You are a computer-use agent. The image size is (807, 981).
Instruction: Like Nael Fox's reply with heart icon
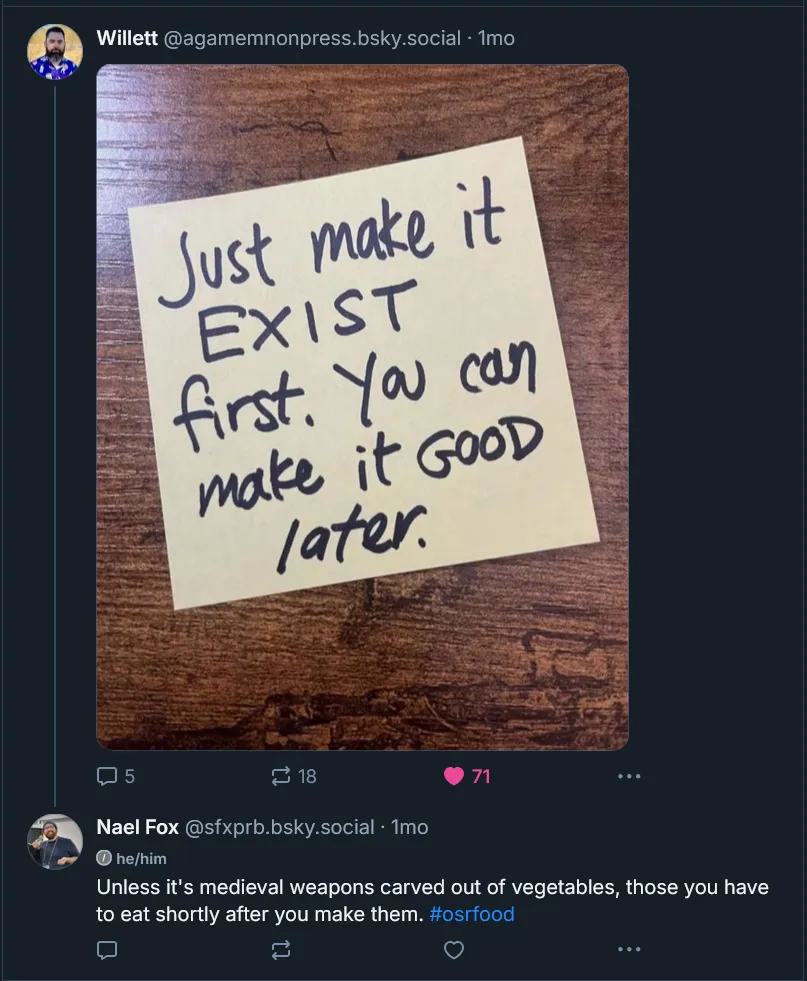click(454, 949)
